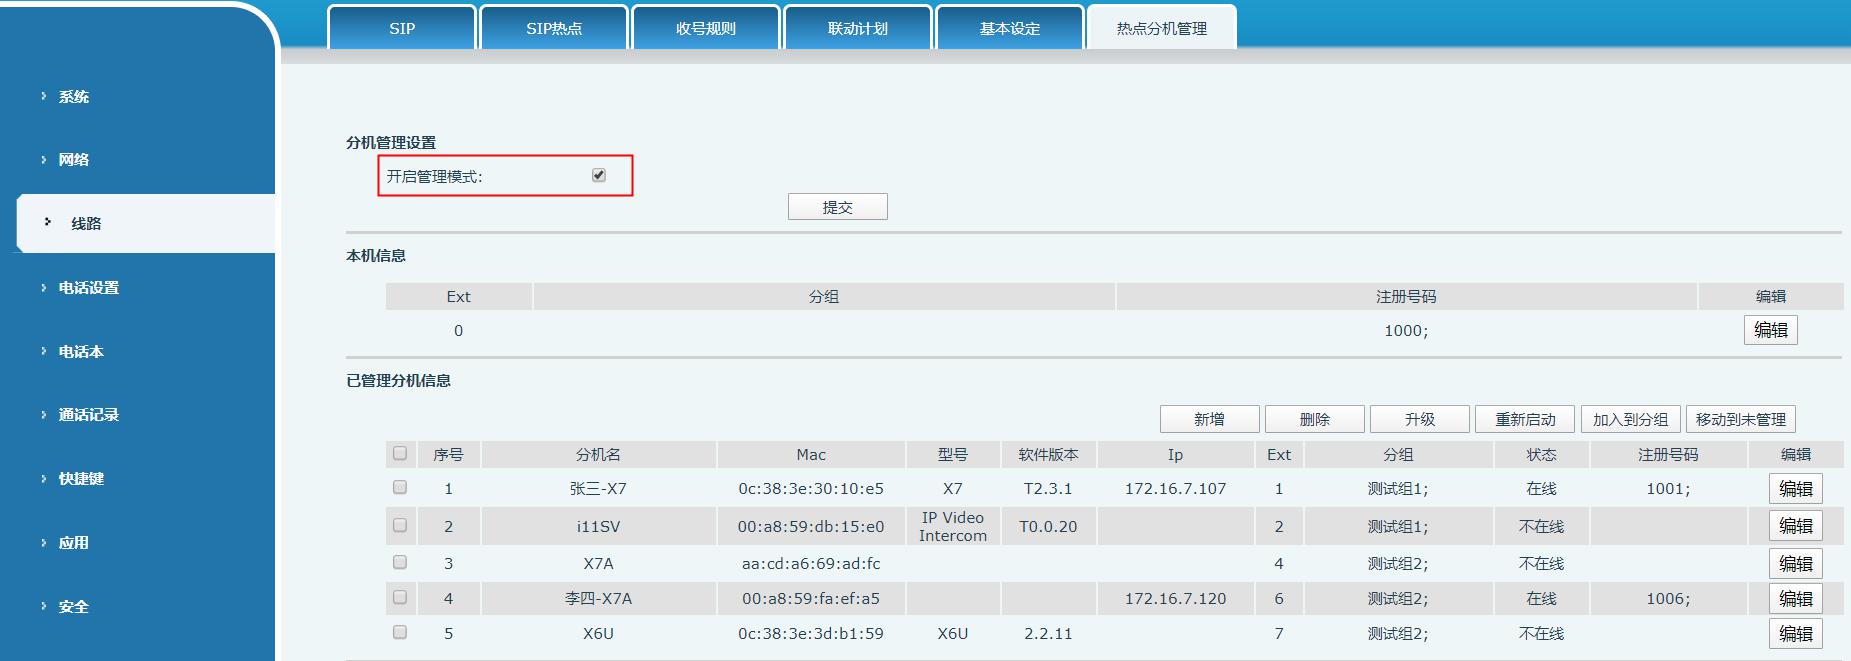This screenshot has width=1851, height=661.
Task: Edit the X7A extension with Ext 4
Action: 1796,564
